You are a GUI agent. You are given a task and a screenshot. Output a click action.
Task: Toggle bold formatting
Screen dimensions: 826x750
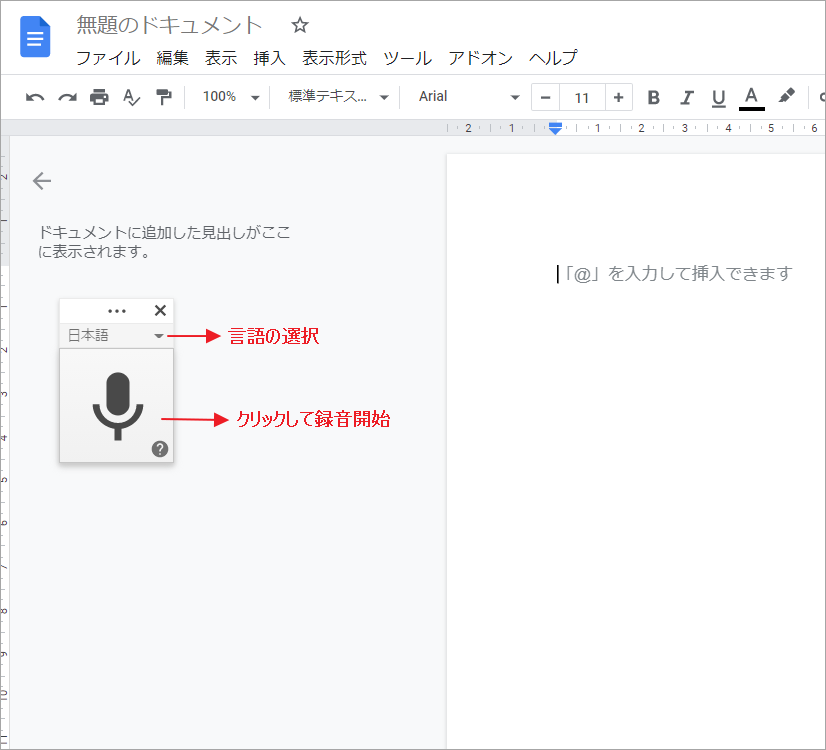pos(654,97)
